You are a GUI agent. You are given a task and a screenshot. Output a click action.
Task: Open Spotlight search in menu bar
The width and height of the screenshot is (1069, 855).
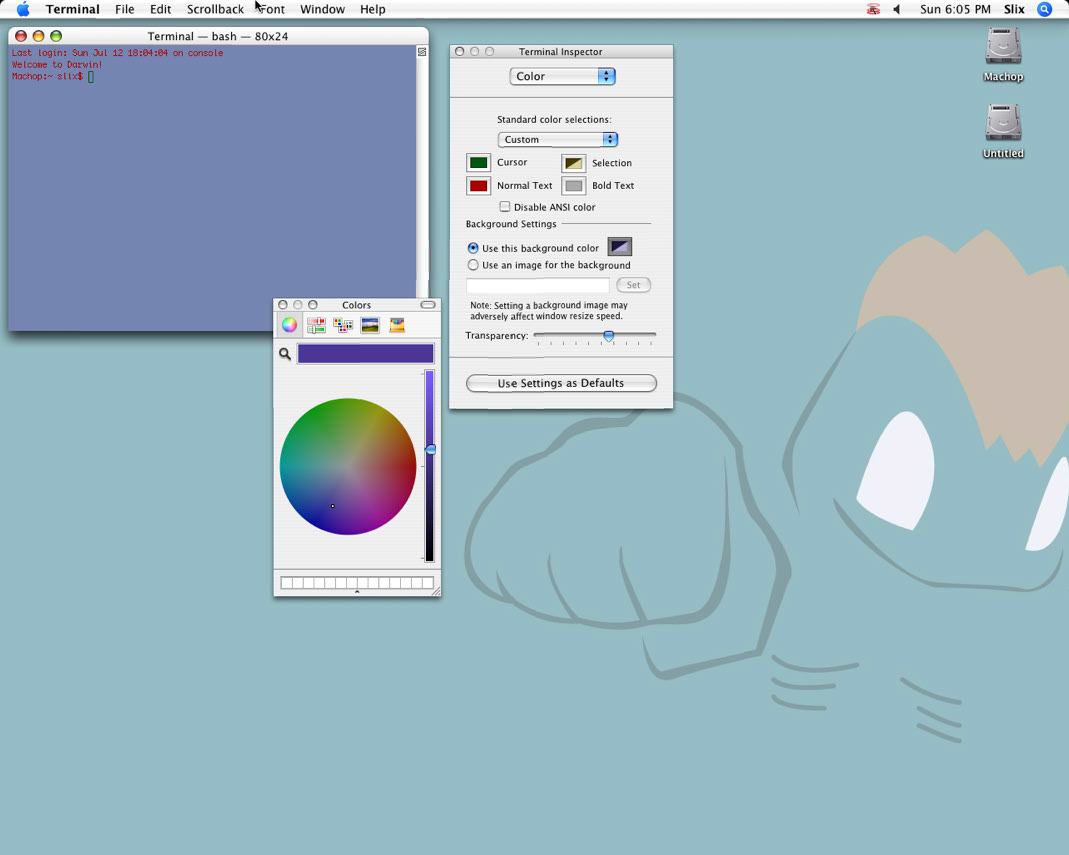(x=1044, y=9)
